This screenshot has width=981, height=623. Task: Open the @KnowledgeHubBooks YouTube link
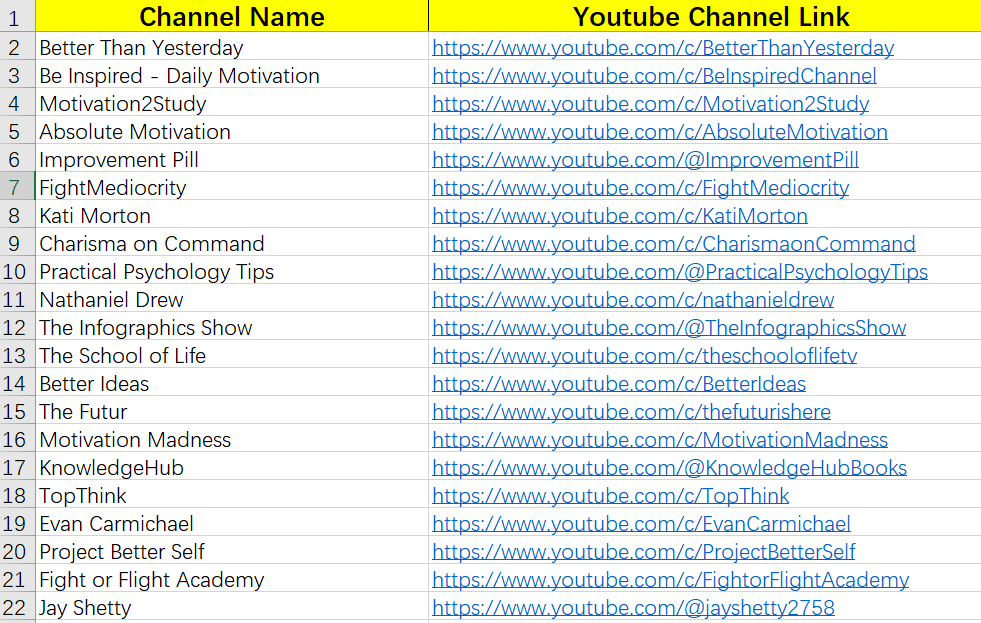pyautogui.click(x=669, y=469)
